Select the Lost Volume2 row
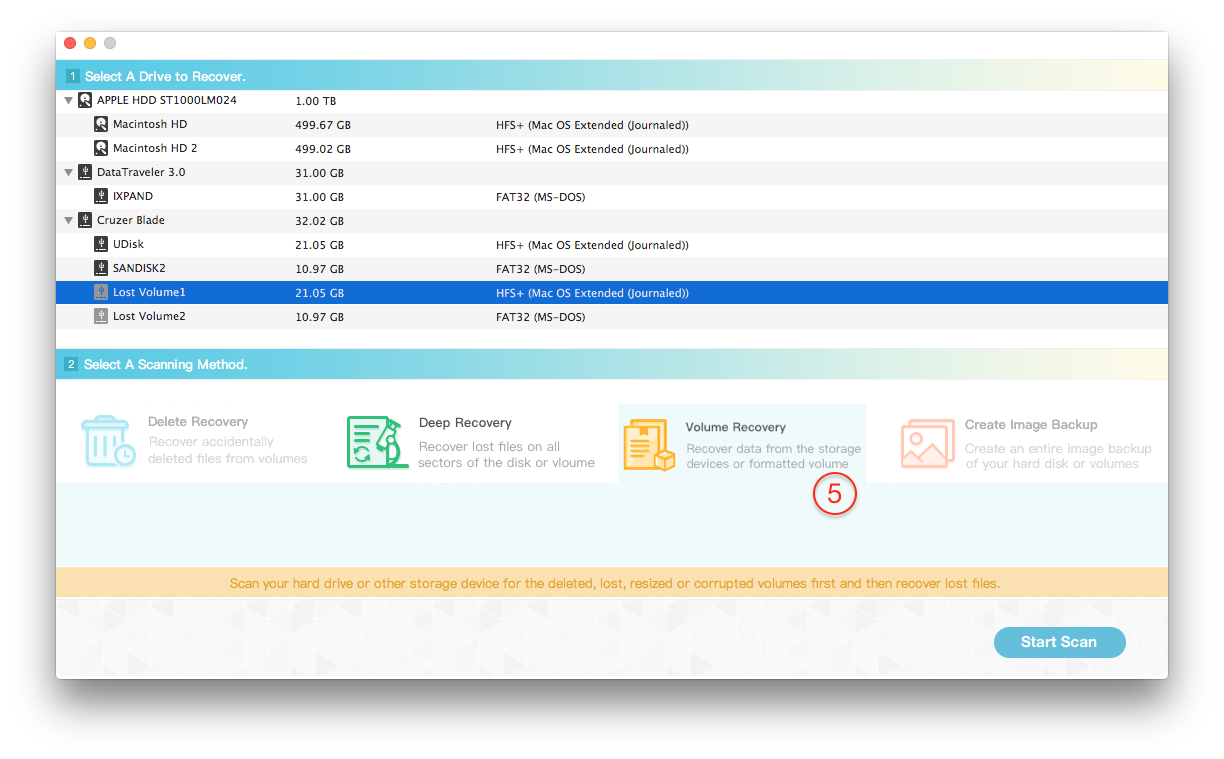The image size is (1224, 759). coord(612,316)
